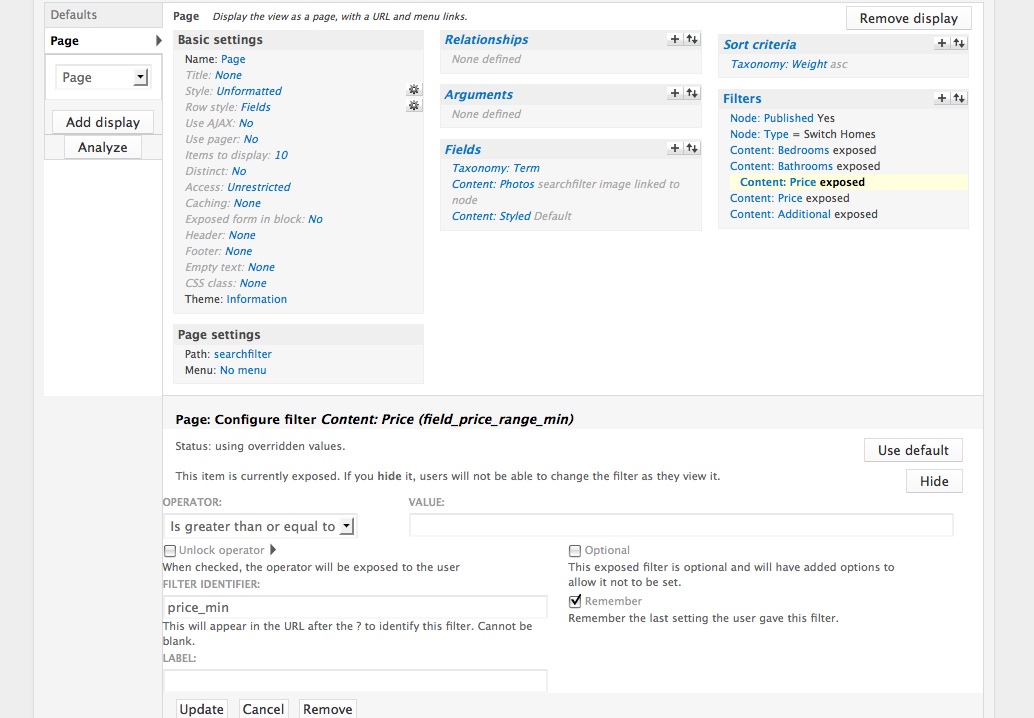
Task: Open the operator dropdown showing 'Is greater than or equal to'
Action: pos(258,525)
